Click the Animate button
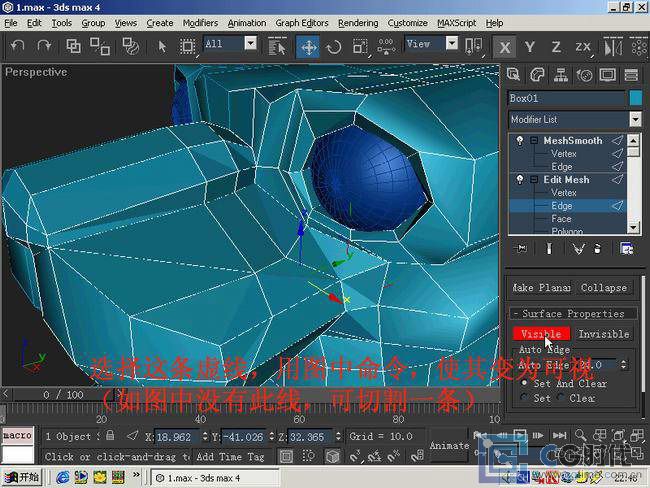This screenshot has width=650, height=488. (x=449, y=445)
